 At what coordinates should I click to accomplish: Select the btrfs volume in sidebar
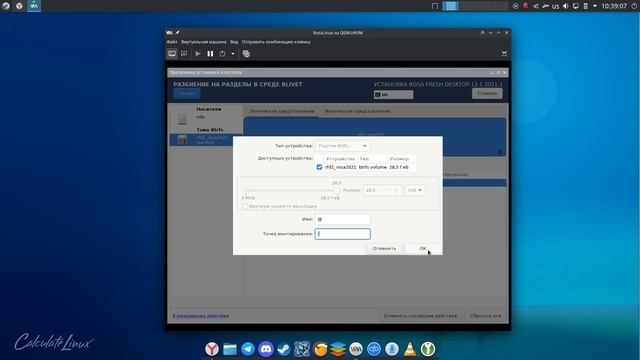(206, 140)
